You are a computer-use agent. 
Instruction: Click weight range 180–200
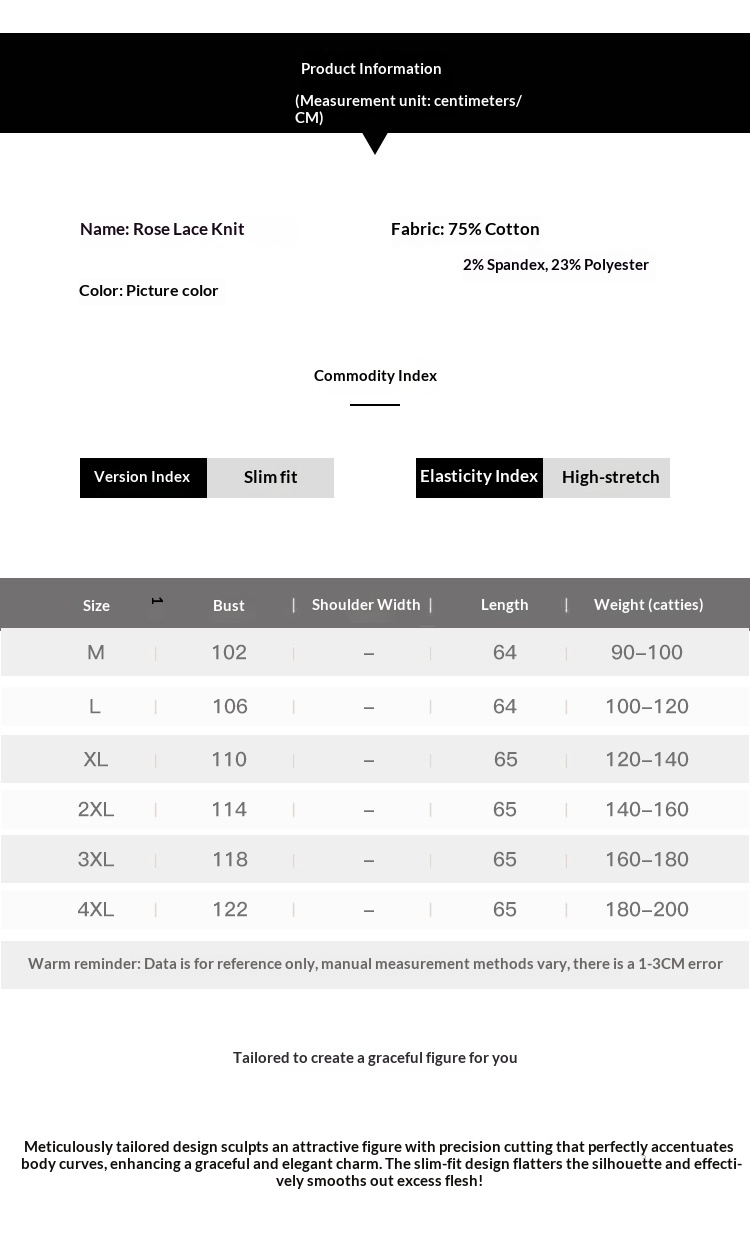[x=647, y=909]
